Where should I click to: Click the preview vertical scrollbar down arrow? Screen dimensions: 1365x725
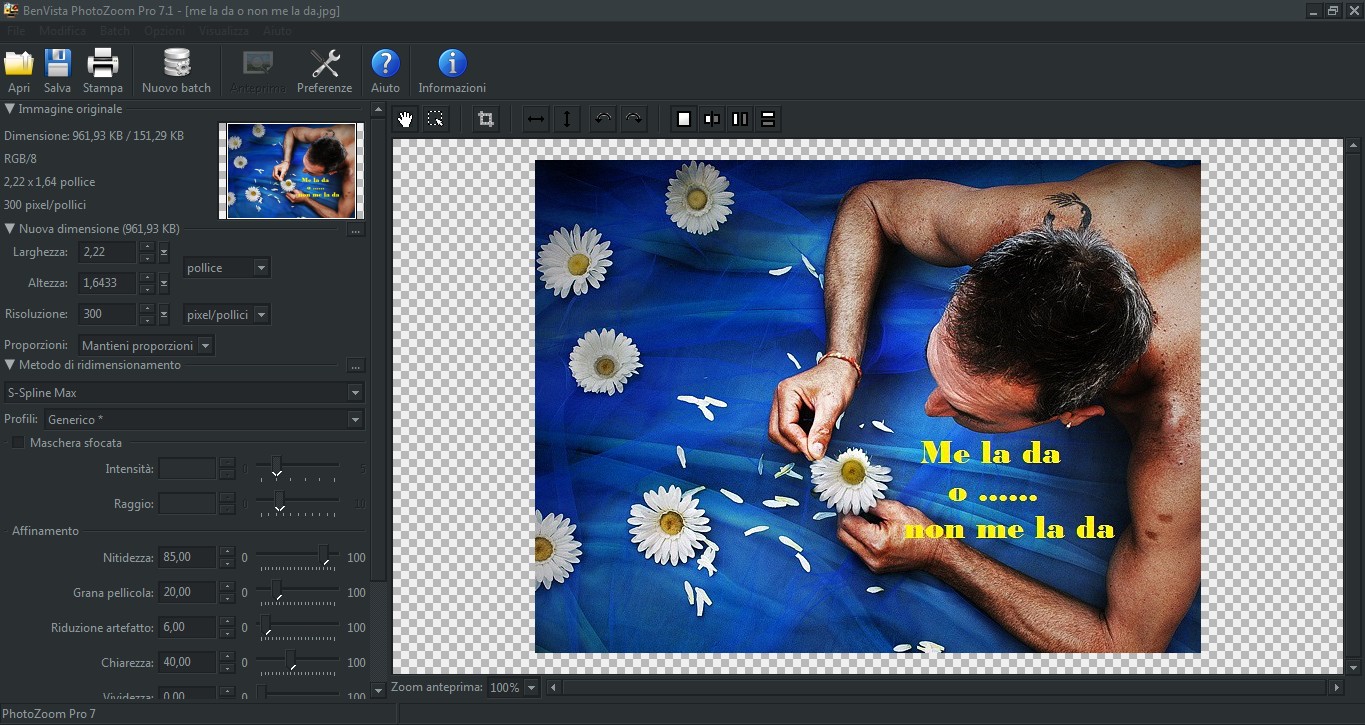coord(1353,667)
